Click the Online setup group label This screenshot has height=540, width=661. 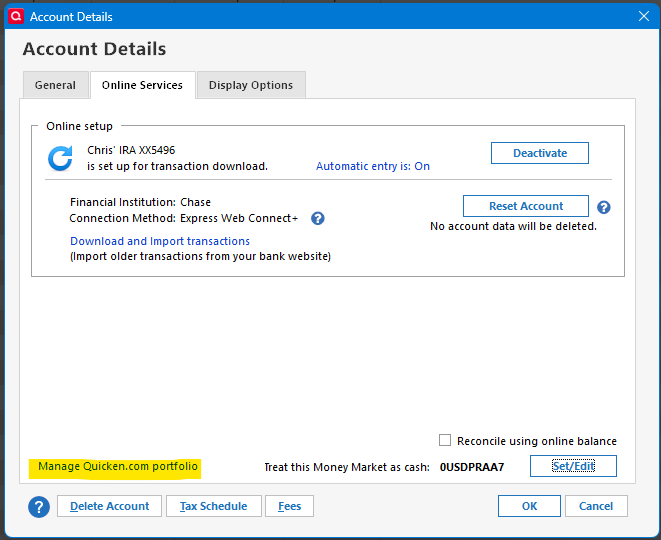click(79, 126)
